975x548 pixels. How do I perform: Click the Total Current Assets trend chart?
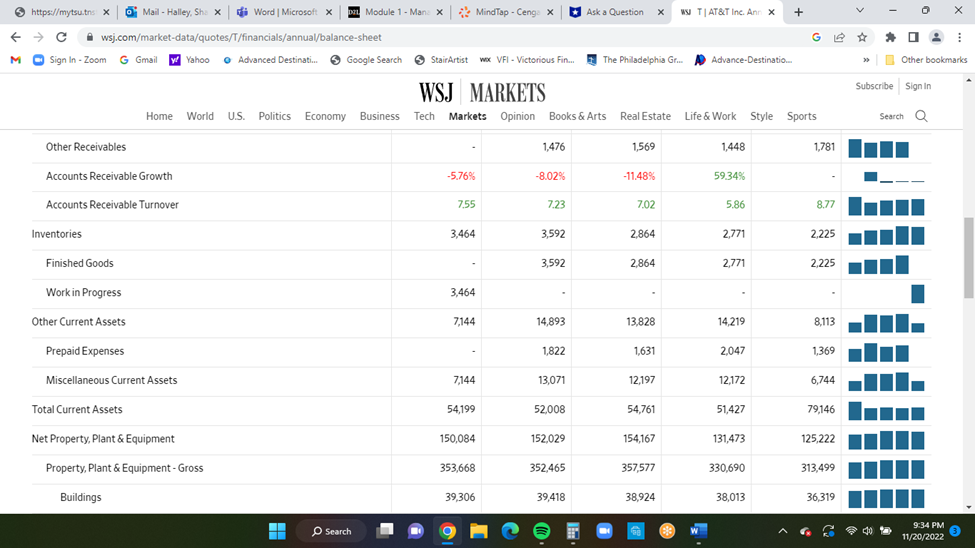coord(886,411)
